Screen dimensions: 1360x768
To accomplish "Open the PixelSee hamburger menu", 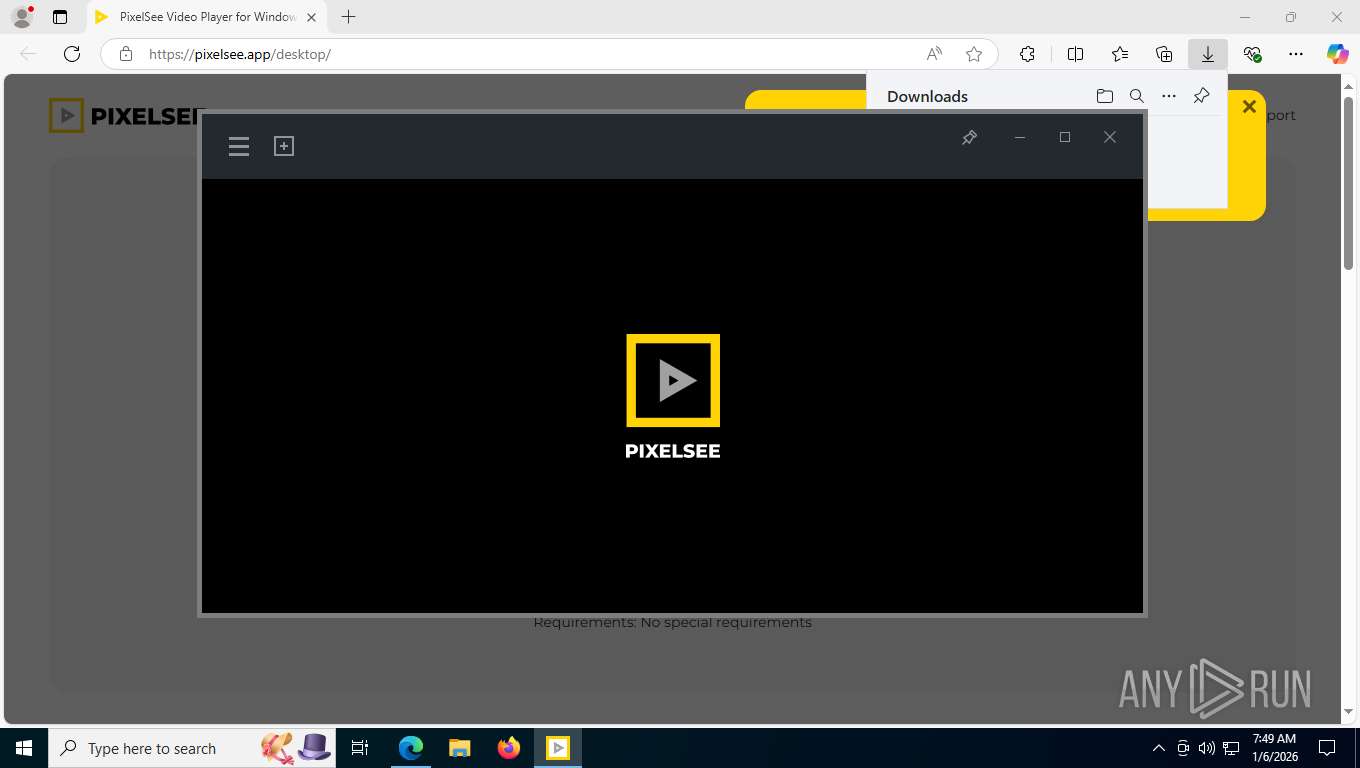I will coord(239,147).
